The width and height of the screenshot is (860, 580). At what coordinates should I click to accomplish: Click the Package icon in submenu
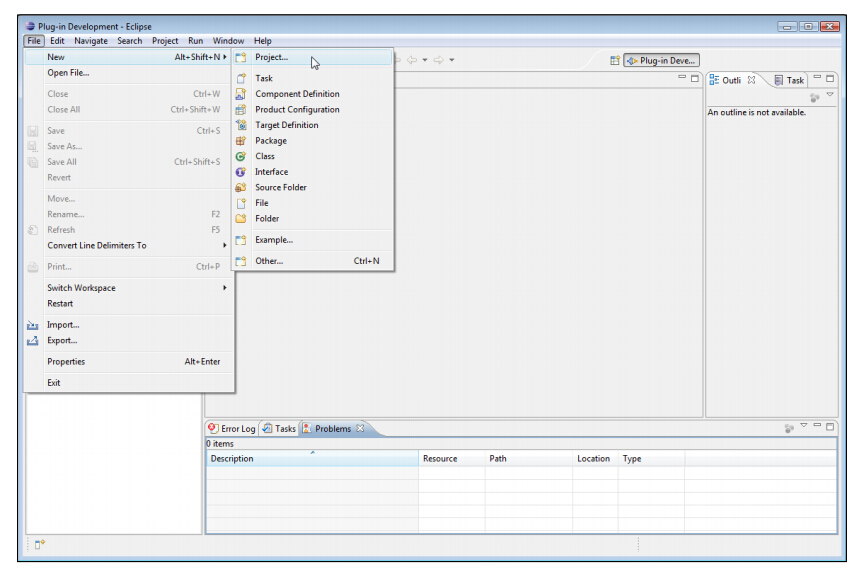241,141
